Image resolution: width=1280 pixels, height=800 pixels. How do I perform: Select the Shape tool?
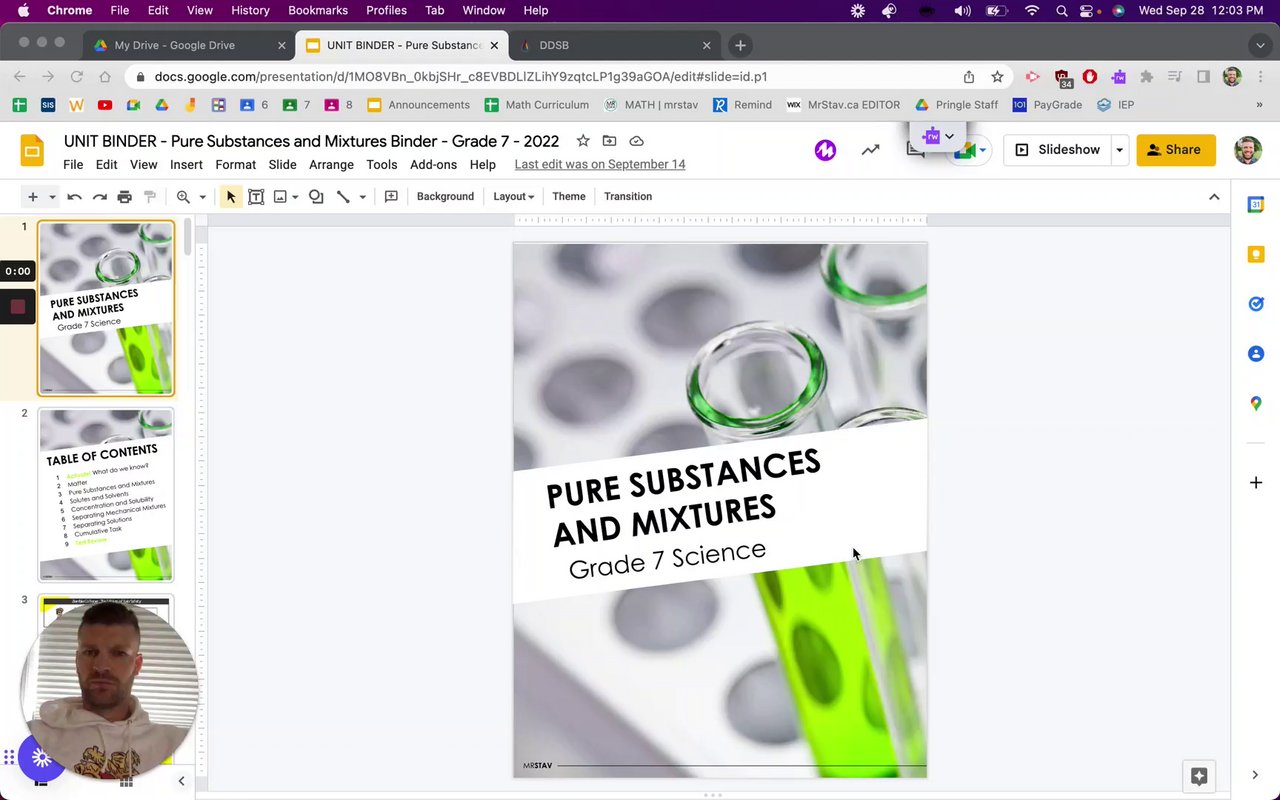(316, 197)
